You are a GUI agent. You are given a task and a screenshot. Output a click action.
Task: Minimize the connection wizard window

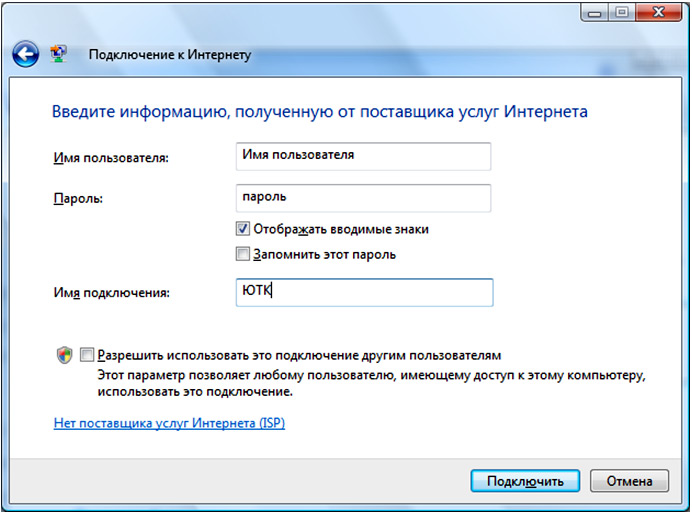click(594, 13)
